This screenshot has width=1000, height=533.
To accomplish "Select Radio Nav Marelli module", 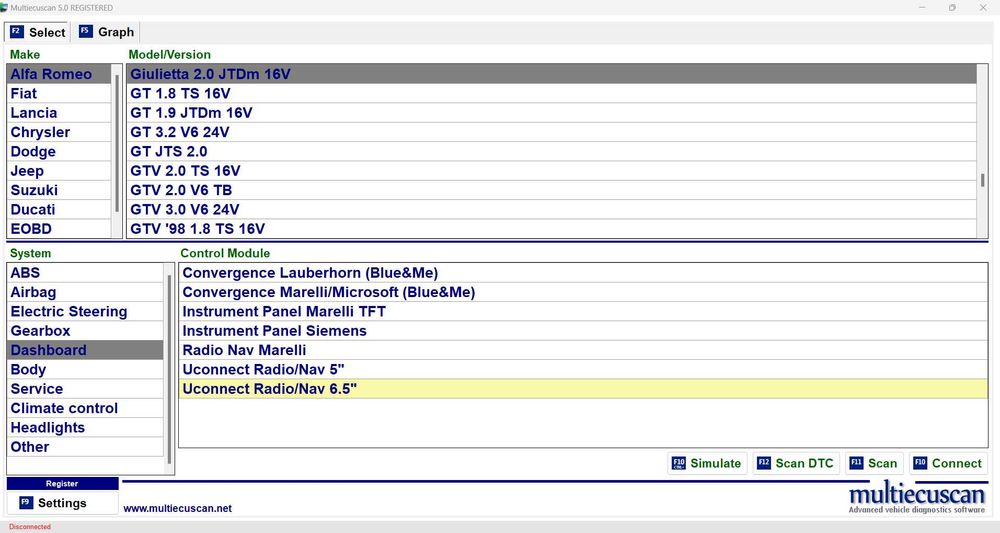I will click(583, 350).
